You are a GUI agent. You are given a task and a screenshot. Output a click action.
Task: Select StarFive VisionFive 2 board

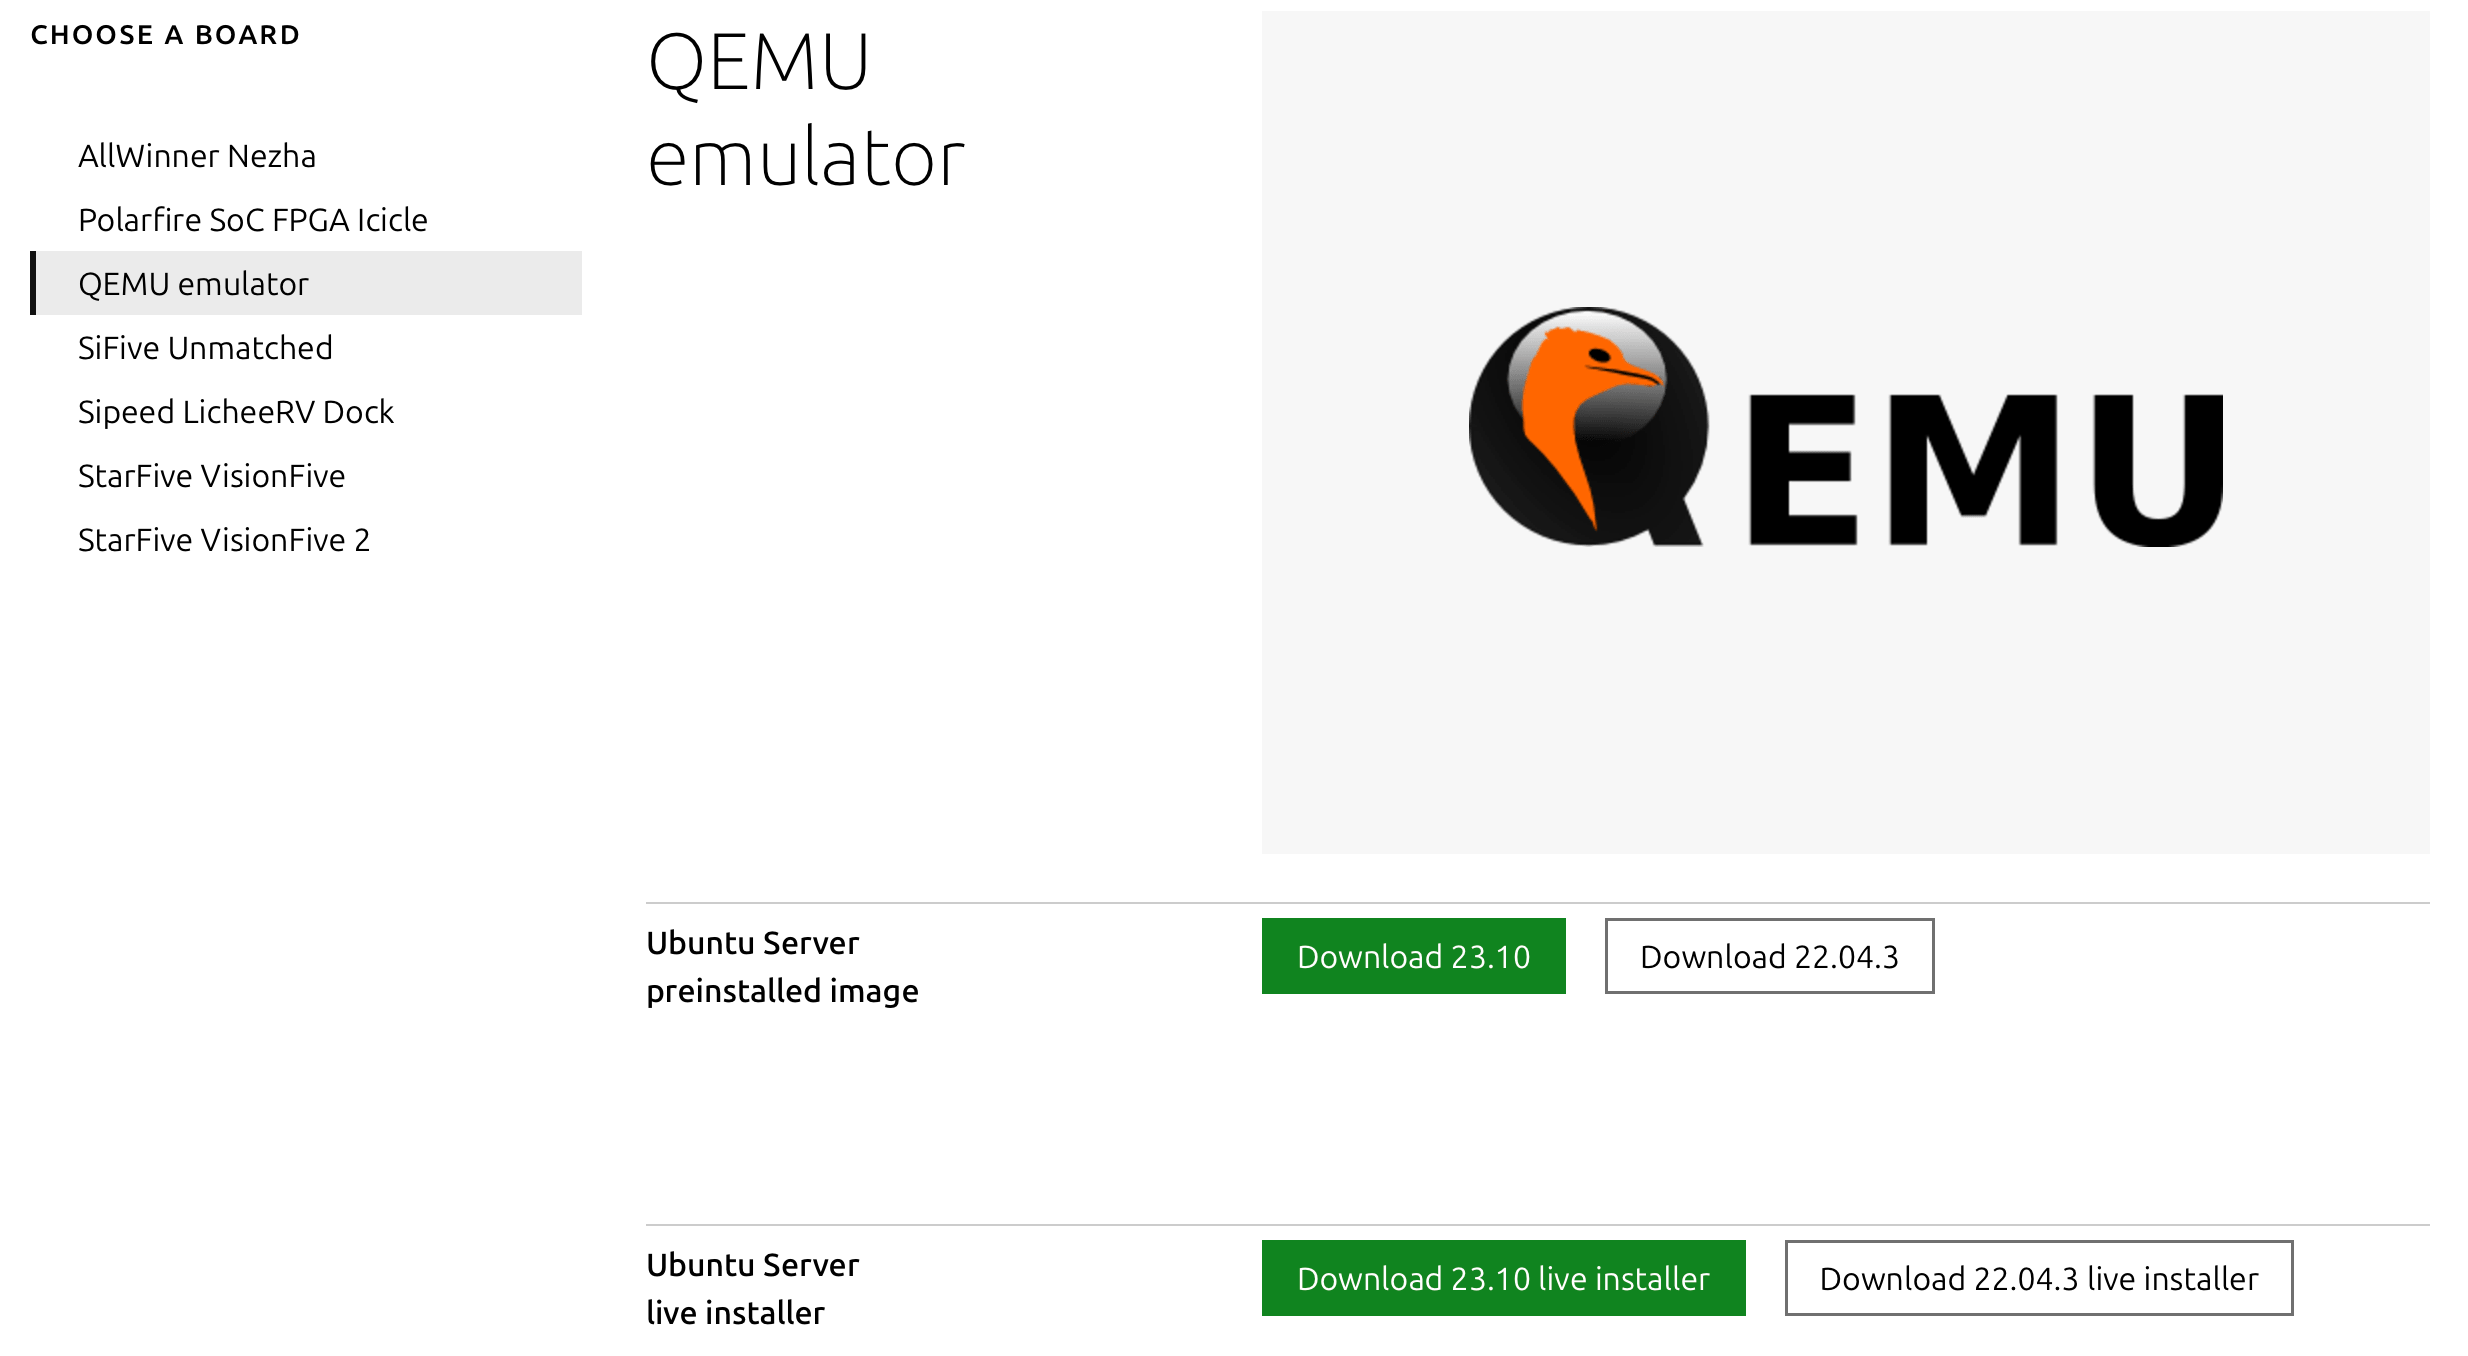coord(224,539)
